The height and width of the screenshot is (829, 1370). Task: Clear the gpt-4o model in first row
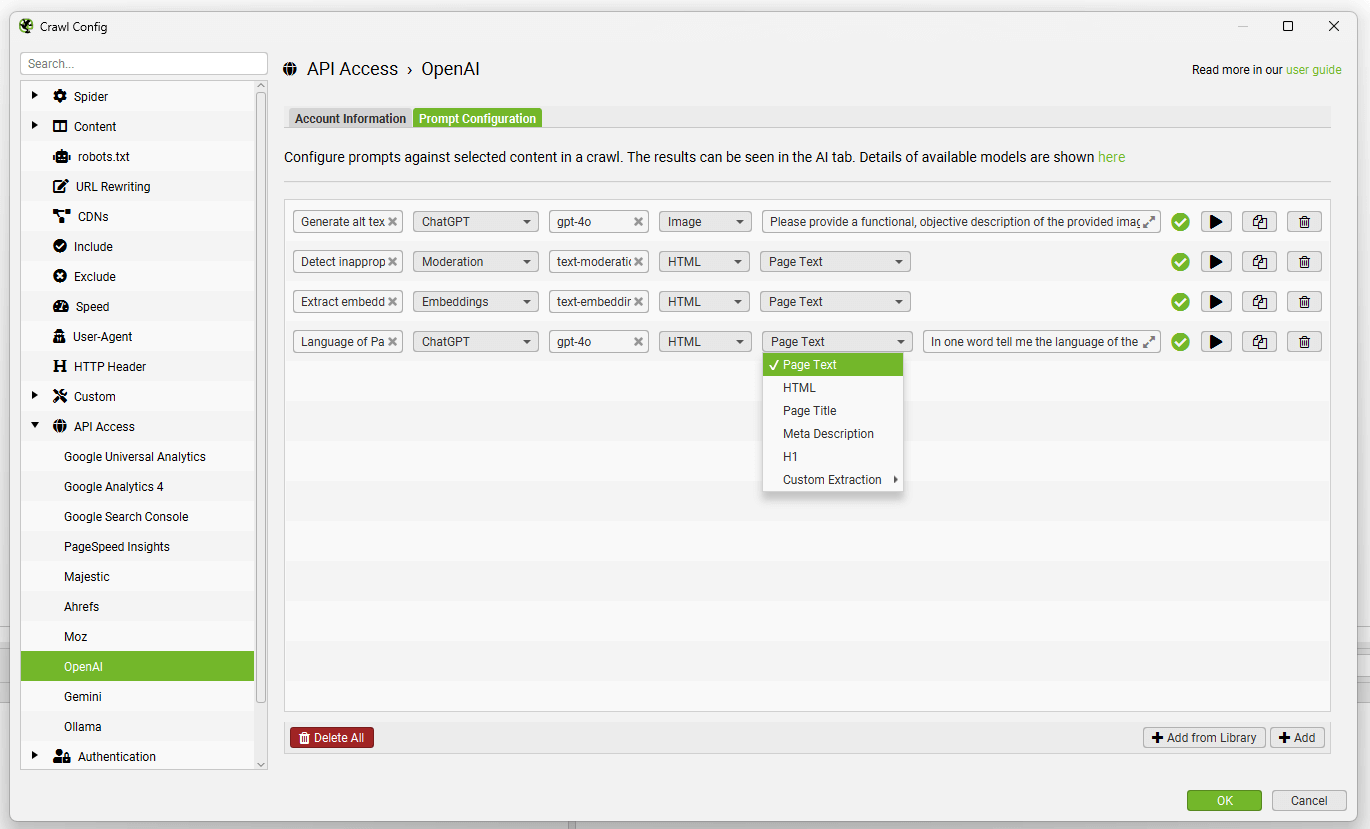(638, 222)
